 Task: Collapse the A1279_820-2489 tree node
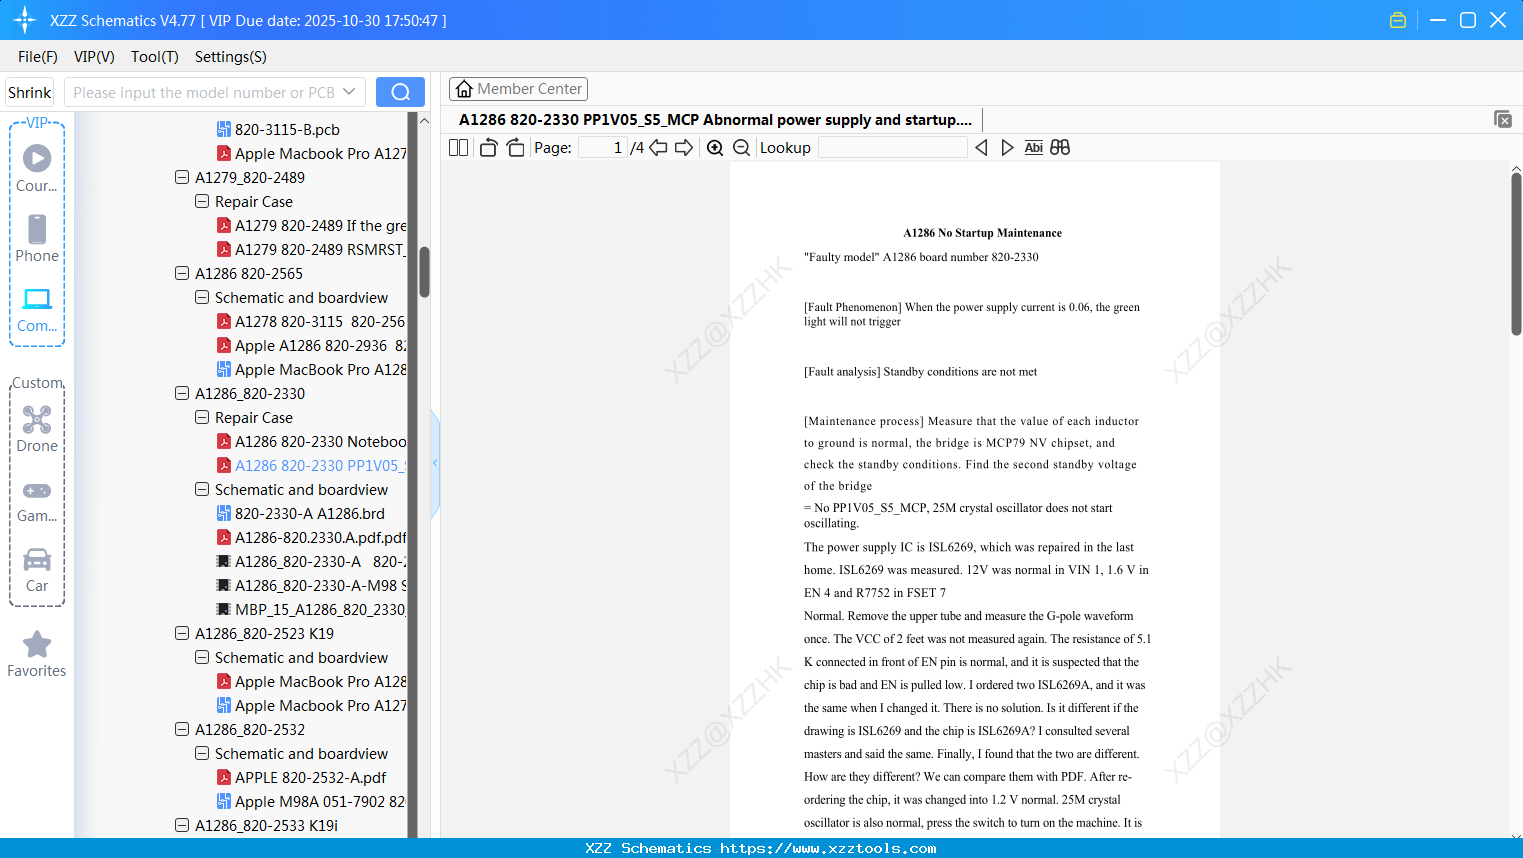click(x=182, y=177)
